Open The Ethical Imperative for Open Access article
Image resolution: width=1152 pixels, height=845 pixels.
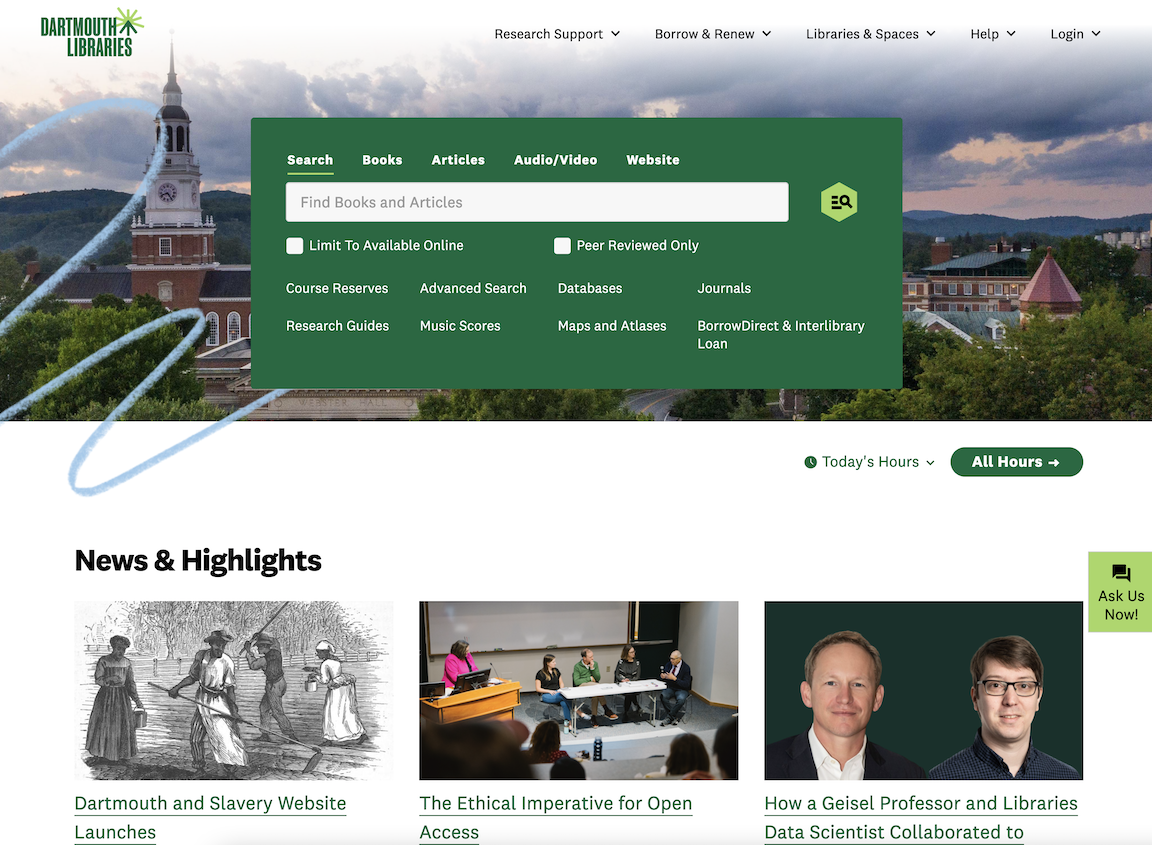point(555,817)
